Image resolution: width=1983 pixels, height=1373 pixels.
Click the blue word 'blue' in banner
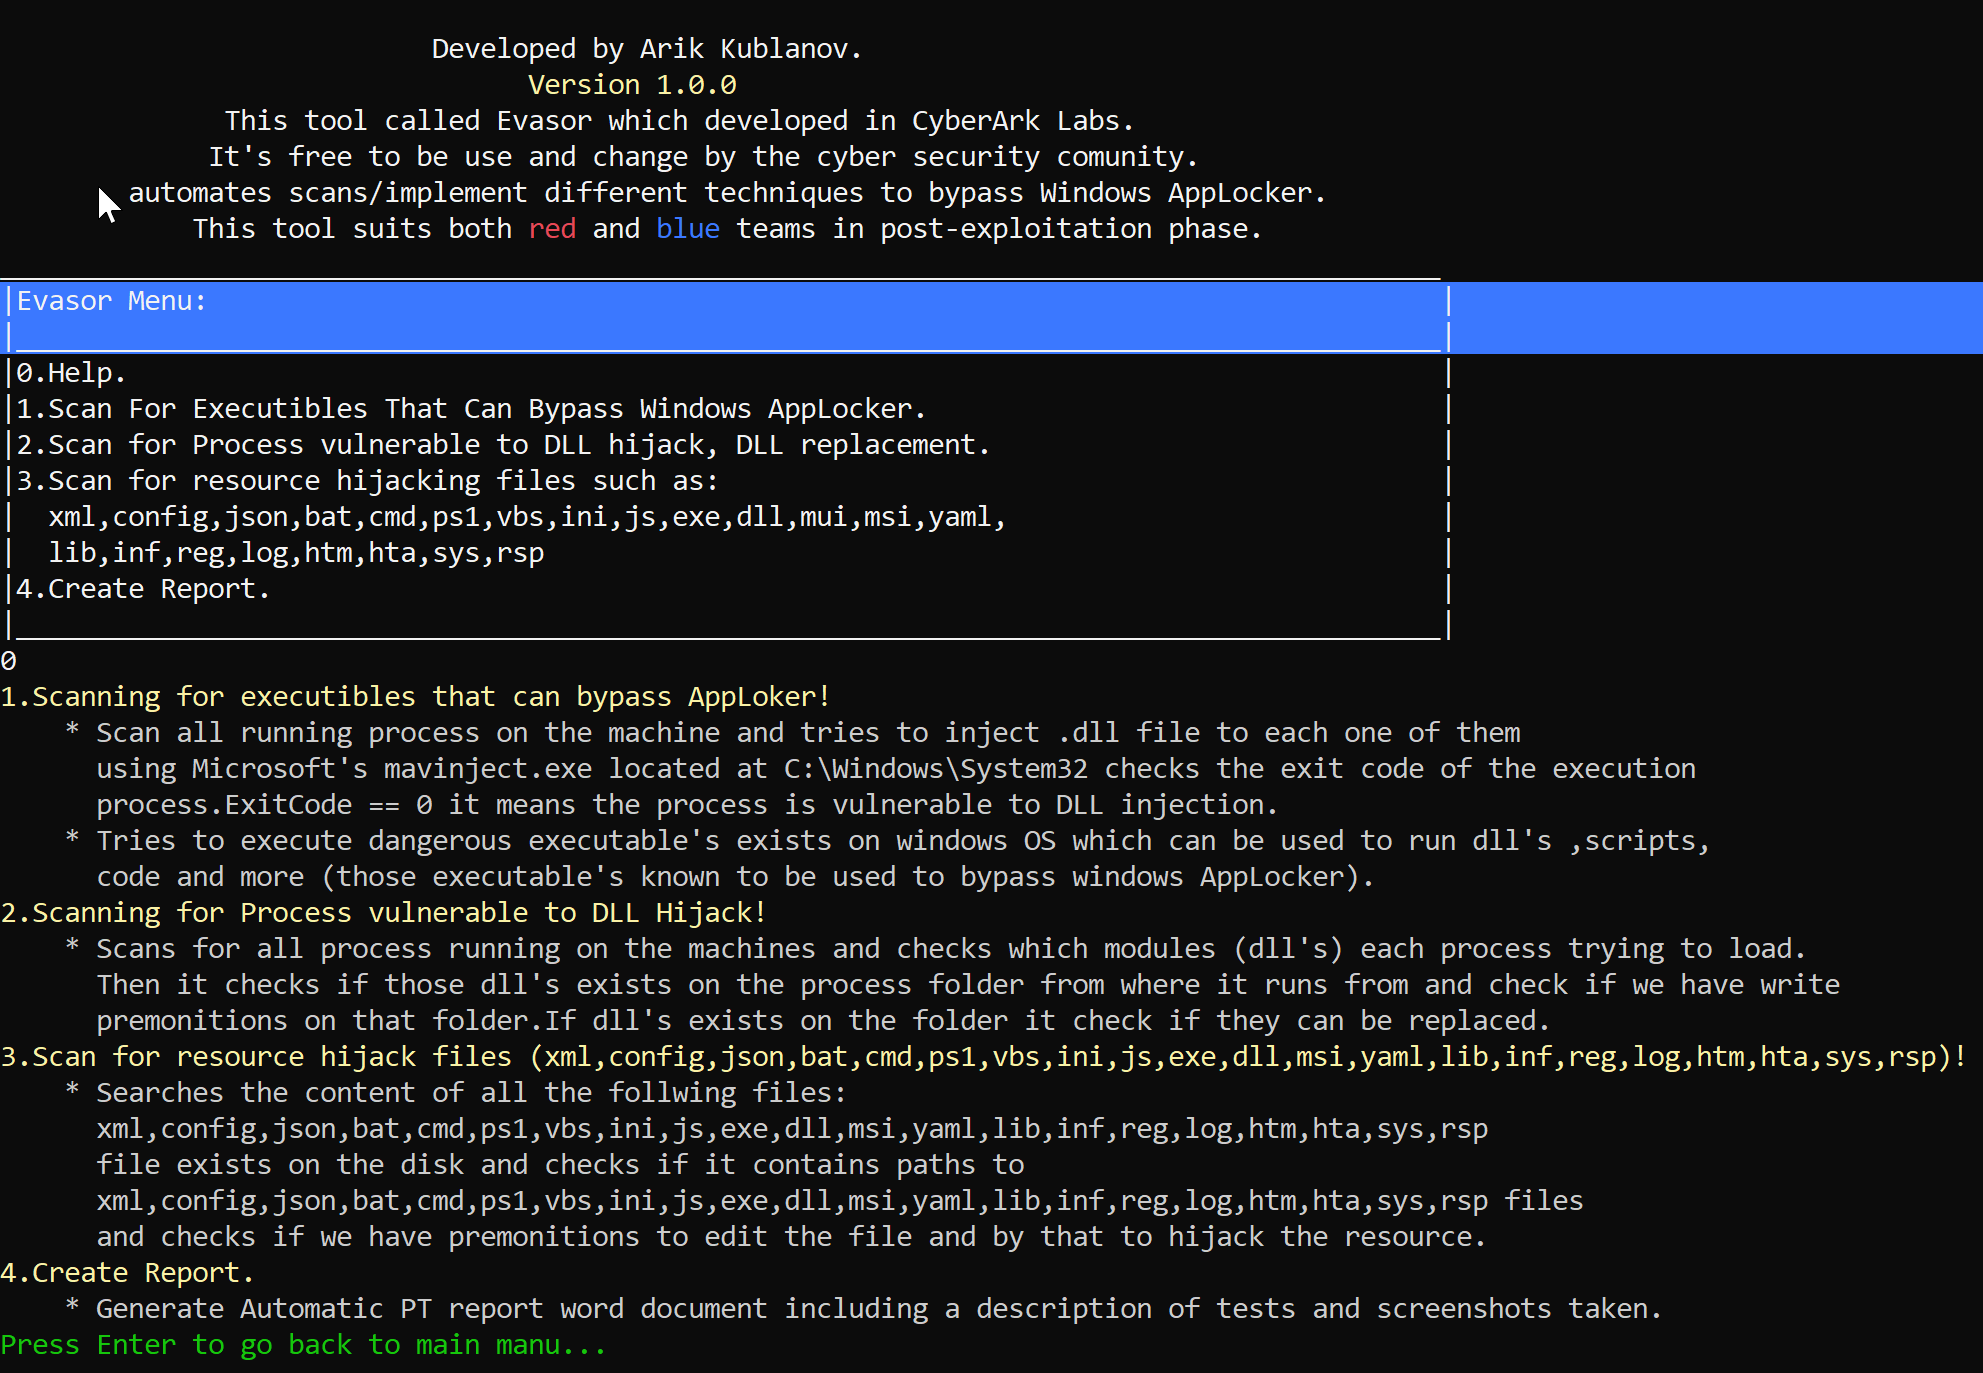688,229
